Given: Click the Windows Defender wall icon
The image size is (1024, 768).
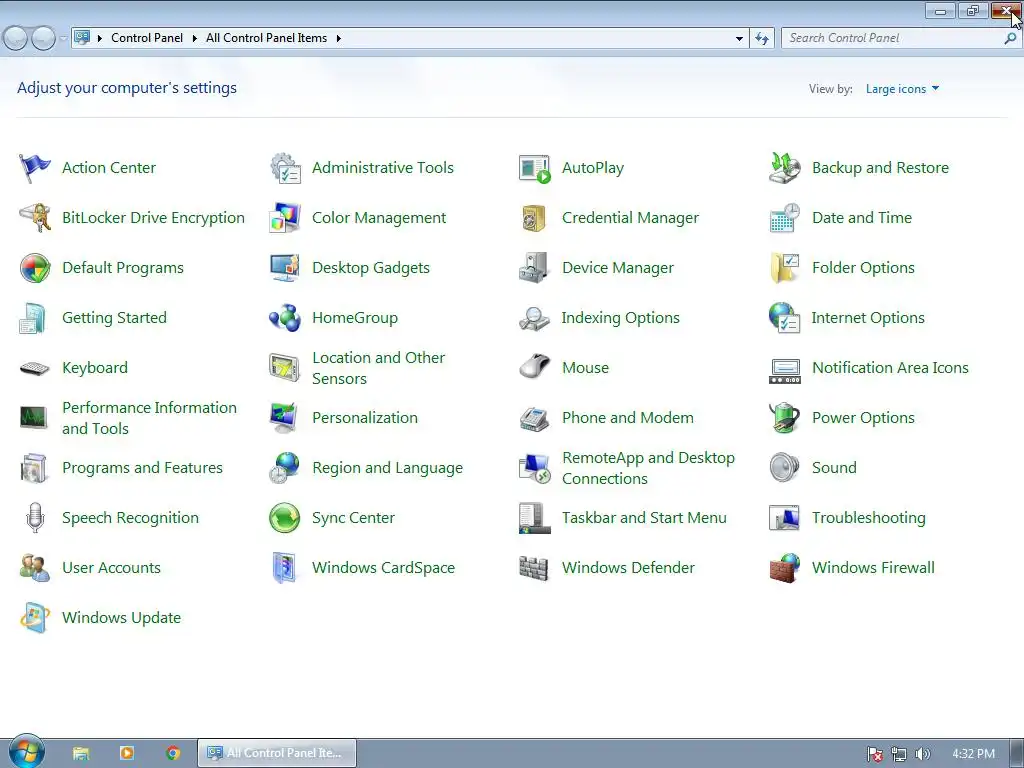Looking at the screenshot, I should point(535,568).
